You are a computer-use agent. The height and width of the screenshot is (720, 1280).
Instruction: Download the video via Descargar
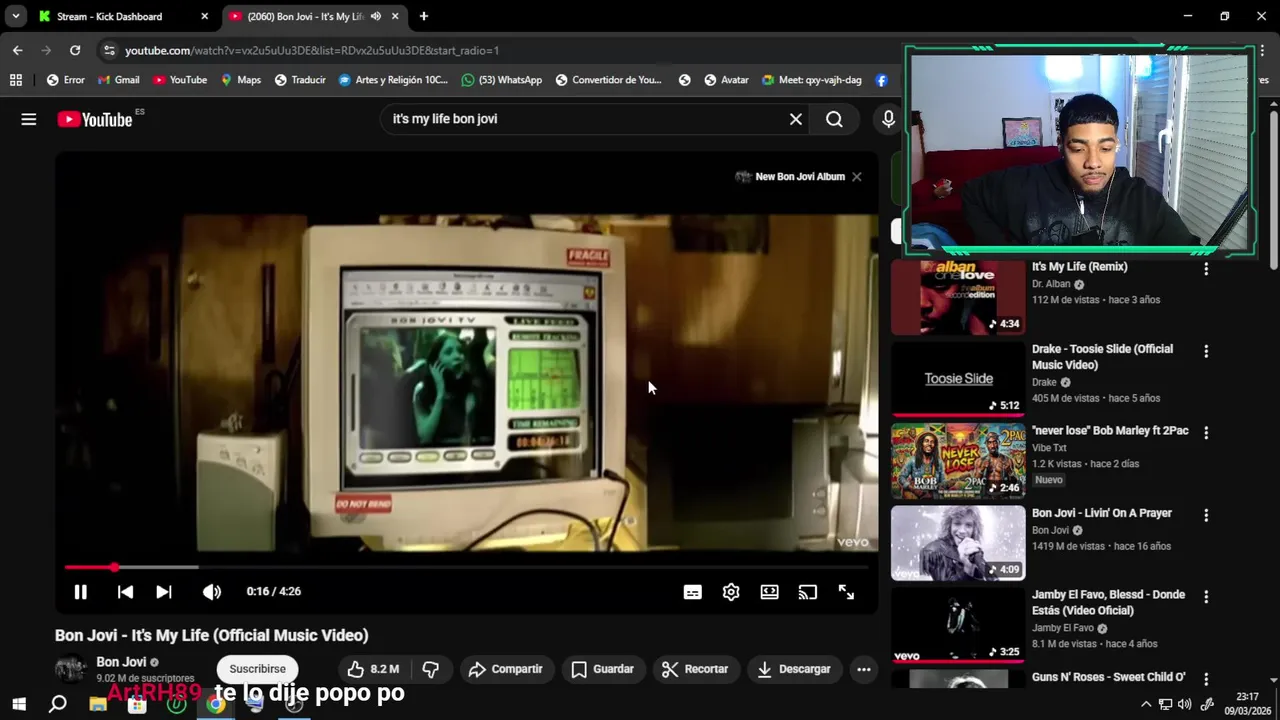pyautogui.click(x=794, y=669)
